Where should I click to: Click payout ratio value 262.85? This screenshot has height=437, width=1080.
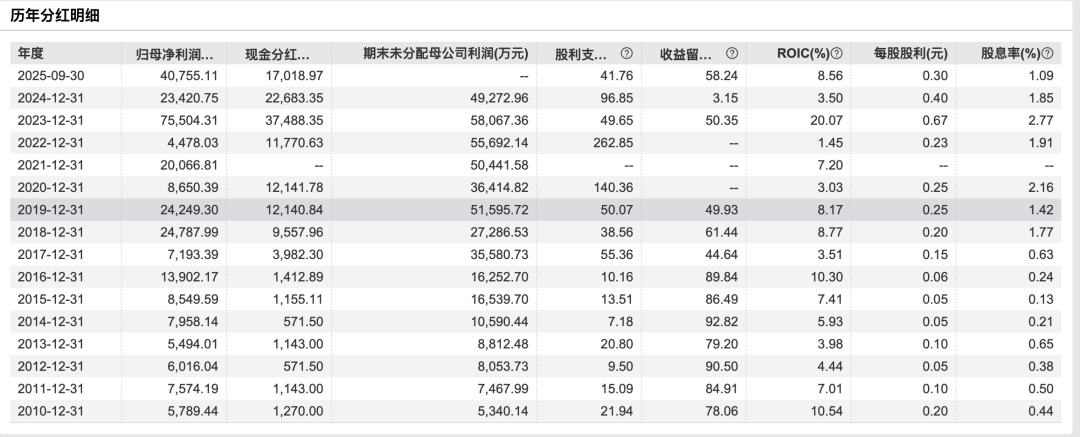[x=592, y=142]
